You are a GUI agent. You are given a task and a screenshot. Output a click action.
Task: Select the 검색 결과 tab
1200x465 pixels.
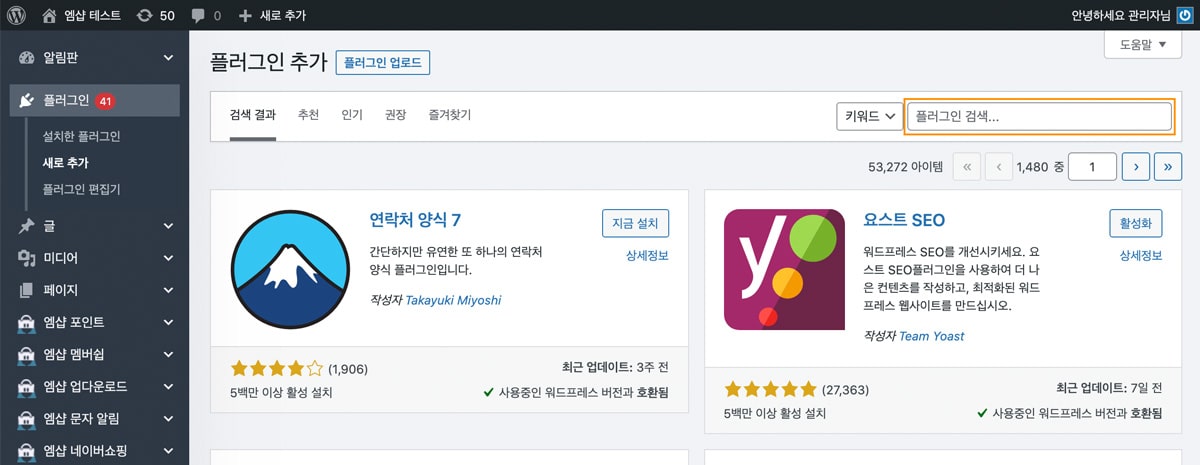click(x=252, y=116)
